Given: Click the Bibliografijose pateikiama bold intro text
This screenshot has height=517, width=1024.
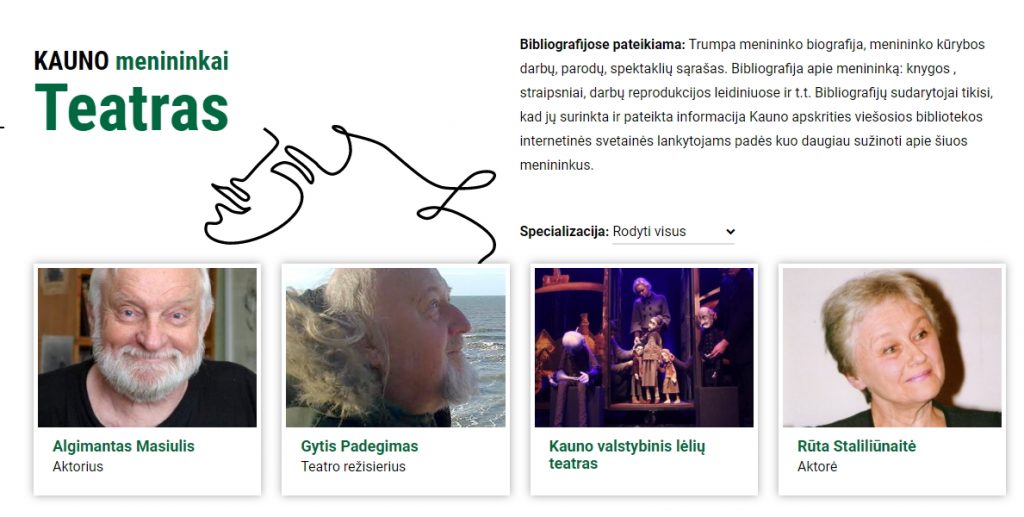Looking at the screenshot, I should point(603,45).
